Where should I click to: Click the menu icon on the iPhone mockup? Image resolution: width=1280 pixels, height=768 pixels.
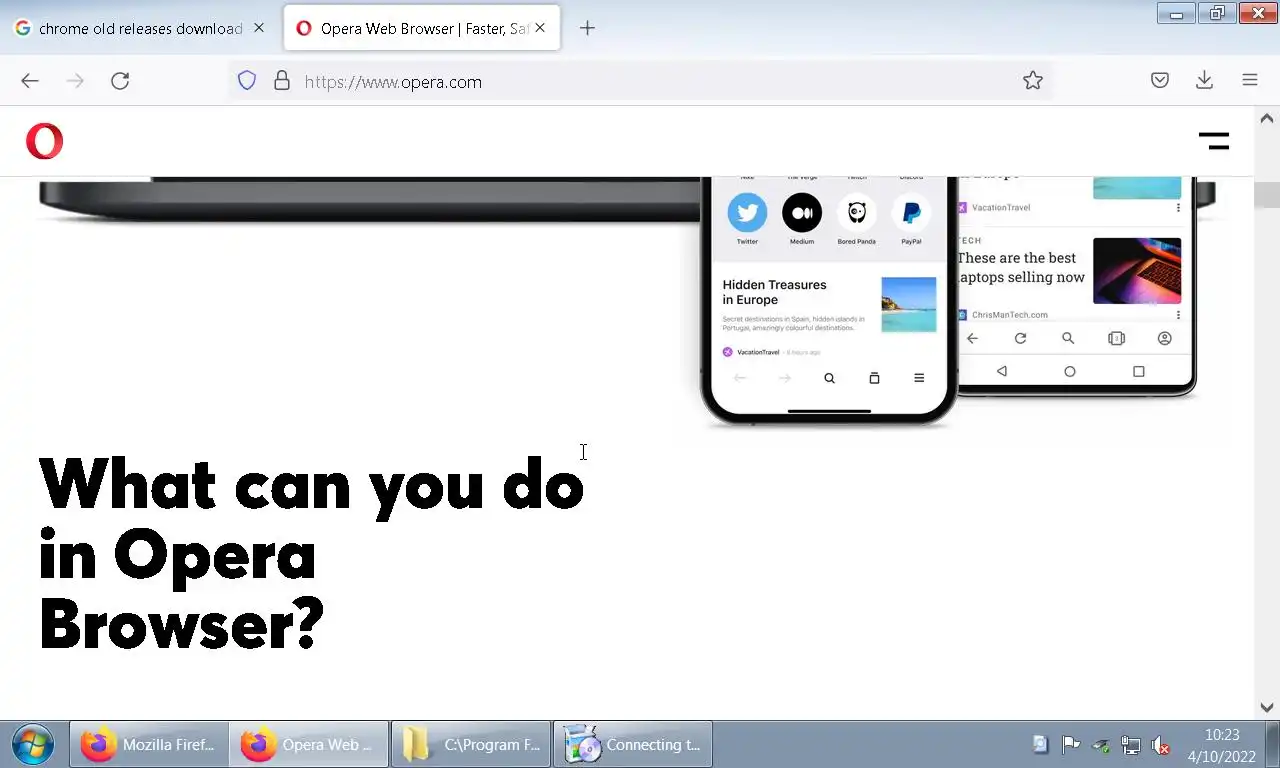coord(919,378)
